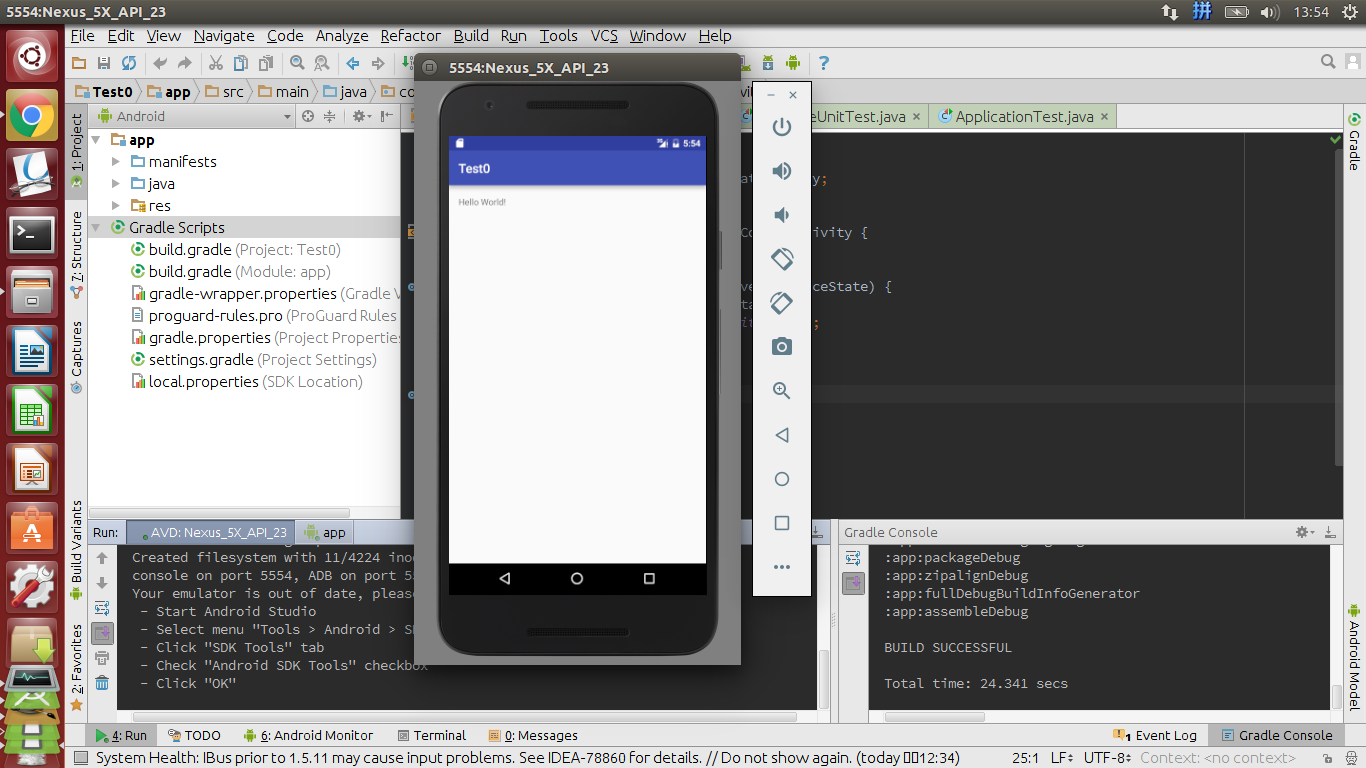1366x768 pixels.
Task: Switch to ApplicationTest.java tab
Action: [1024, 117]
